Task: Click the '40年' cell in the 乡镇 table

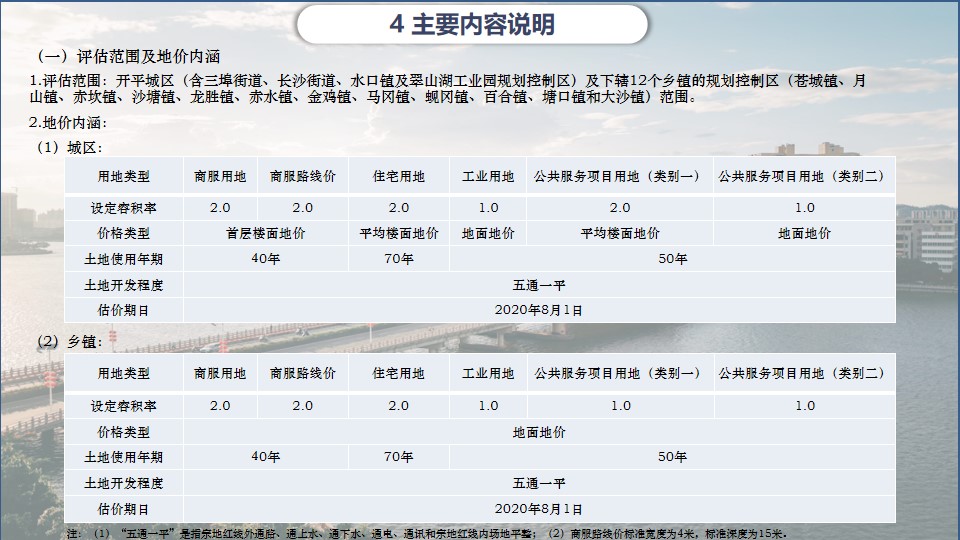Action: pyautogui.click(x=265, y=457)
